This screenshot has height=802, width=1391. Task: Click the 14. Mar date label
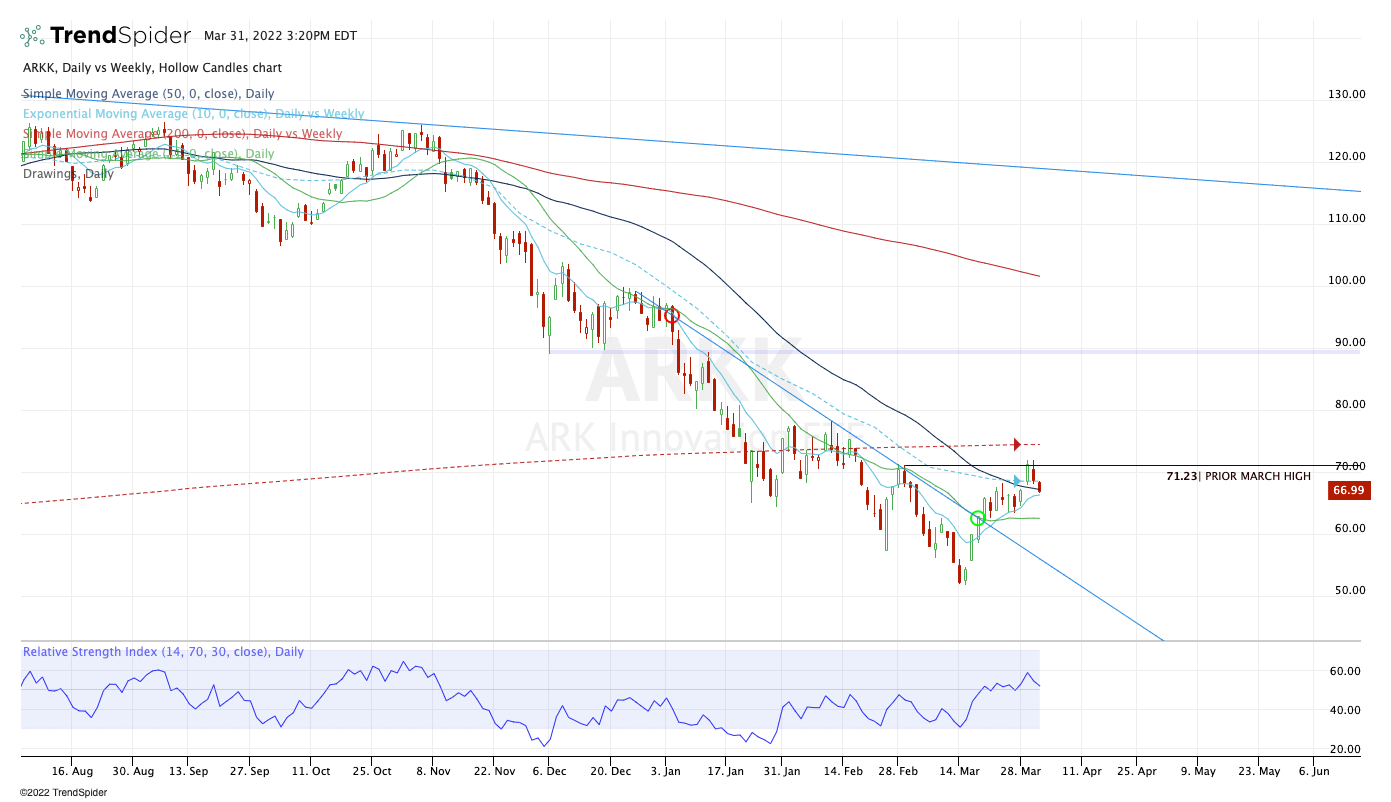pos(960,772)
